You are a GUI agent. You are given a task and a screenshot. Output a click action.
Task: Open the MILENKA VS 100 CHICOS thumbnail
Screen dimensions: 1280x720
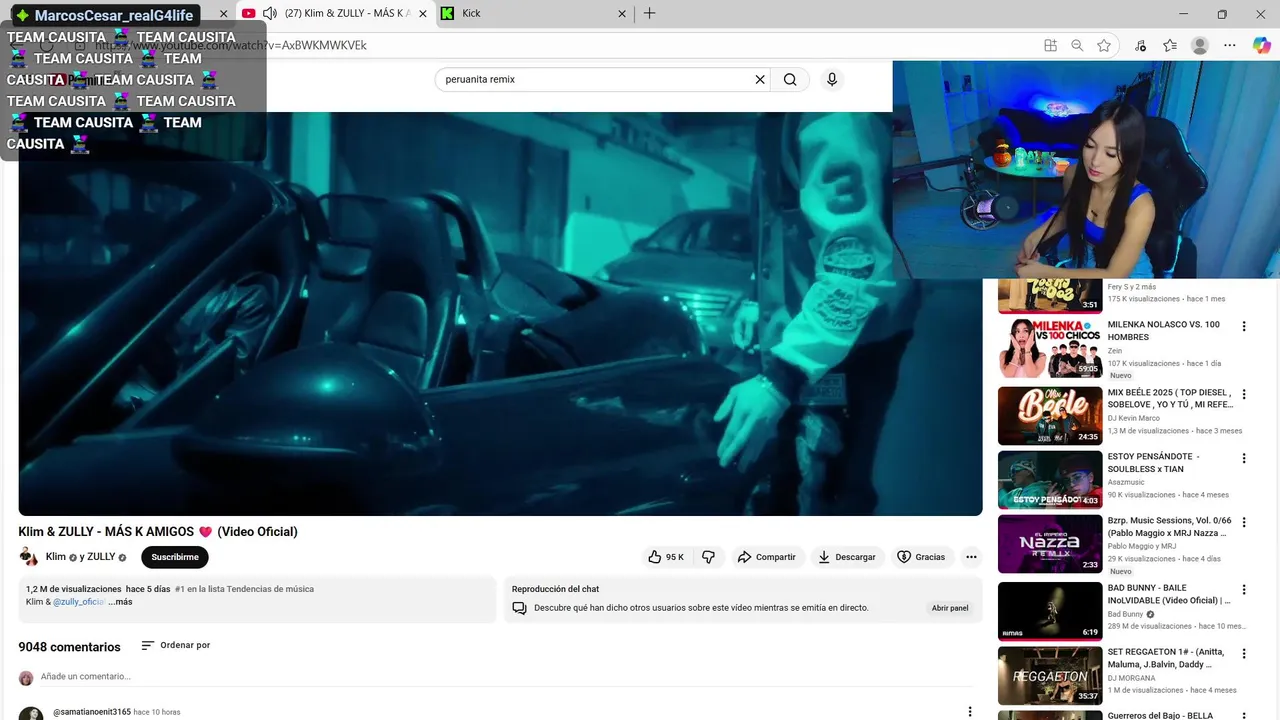(x=1050, y=348)
